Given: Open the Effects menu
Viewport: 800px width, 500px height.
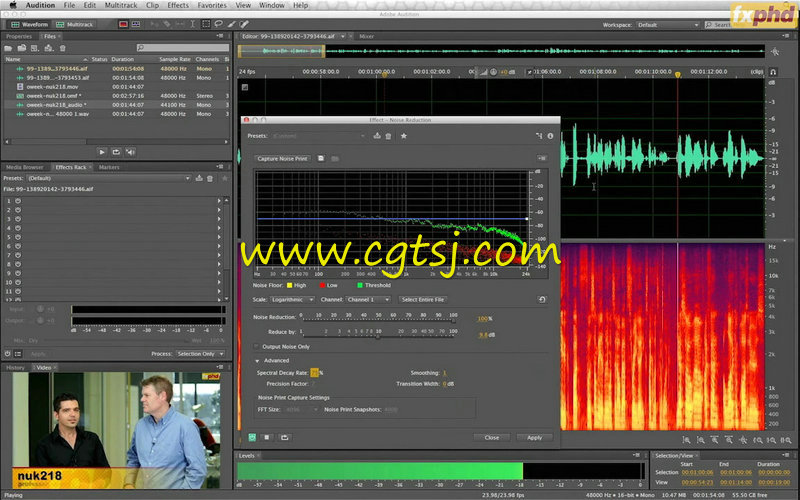Looking at the screenshot, I should (x=178, y=5).
